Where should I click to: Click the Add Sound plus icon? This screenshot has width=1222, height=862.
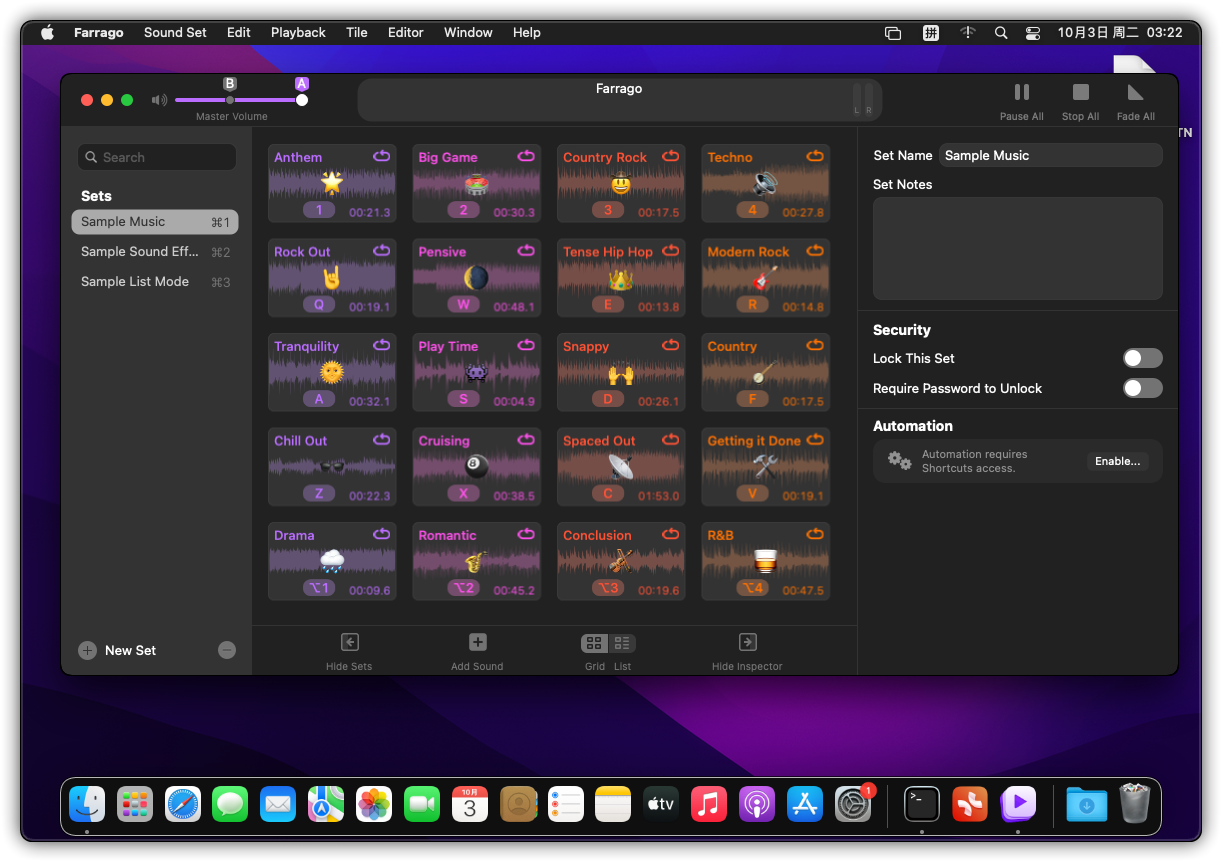click(x=477, y=643)
